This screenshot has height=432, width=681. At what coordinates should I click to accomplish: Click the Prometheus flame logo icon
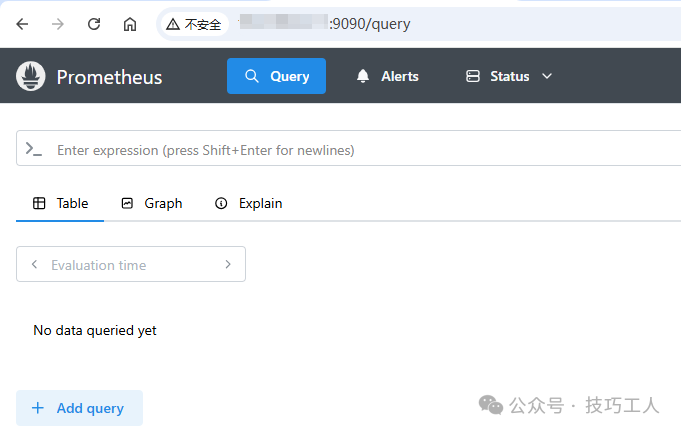[32, 76]
